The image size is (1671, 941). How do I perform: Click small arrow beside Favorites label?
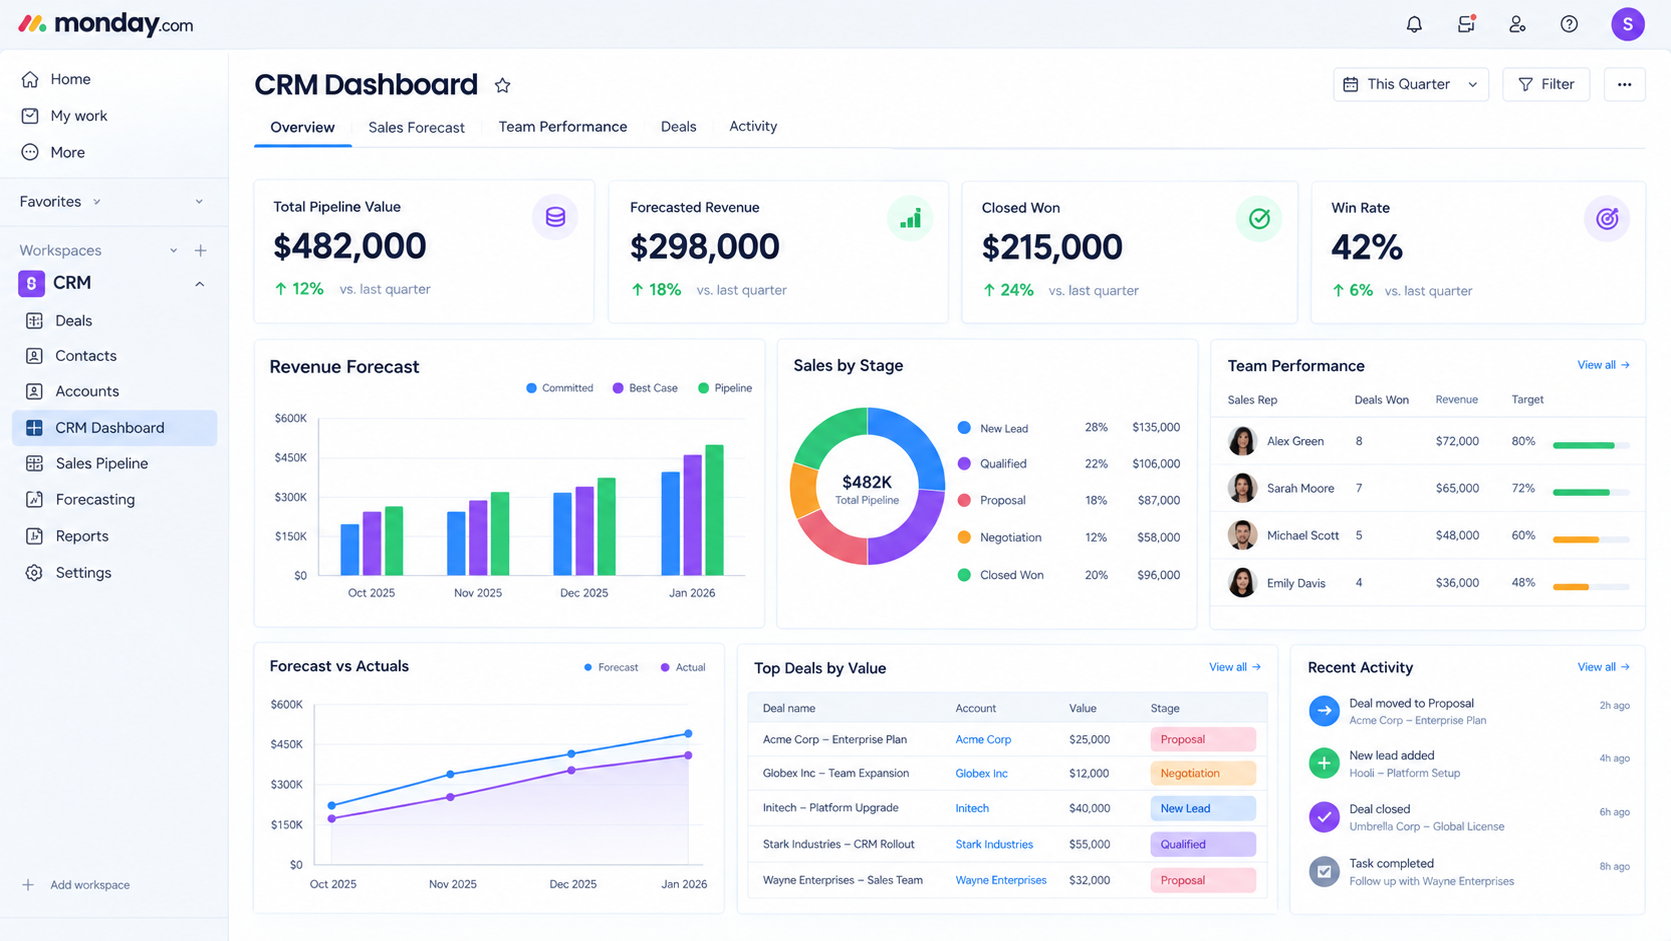click(97, 202)
